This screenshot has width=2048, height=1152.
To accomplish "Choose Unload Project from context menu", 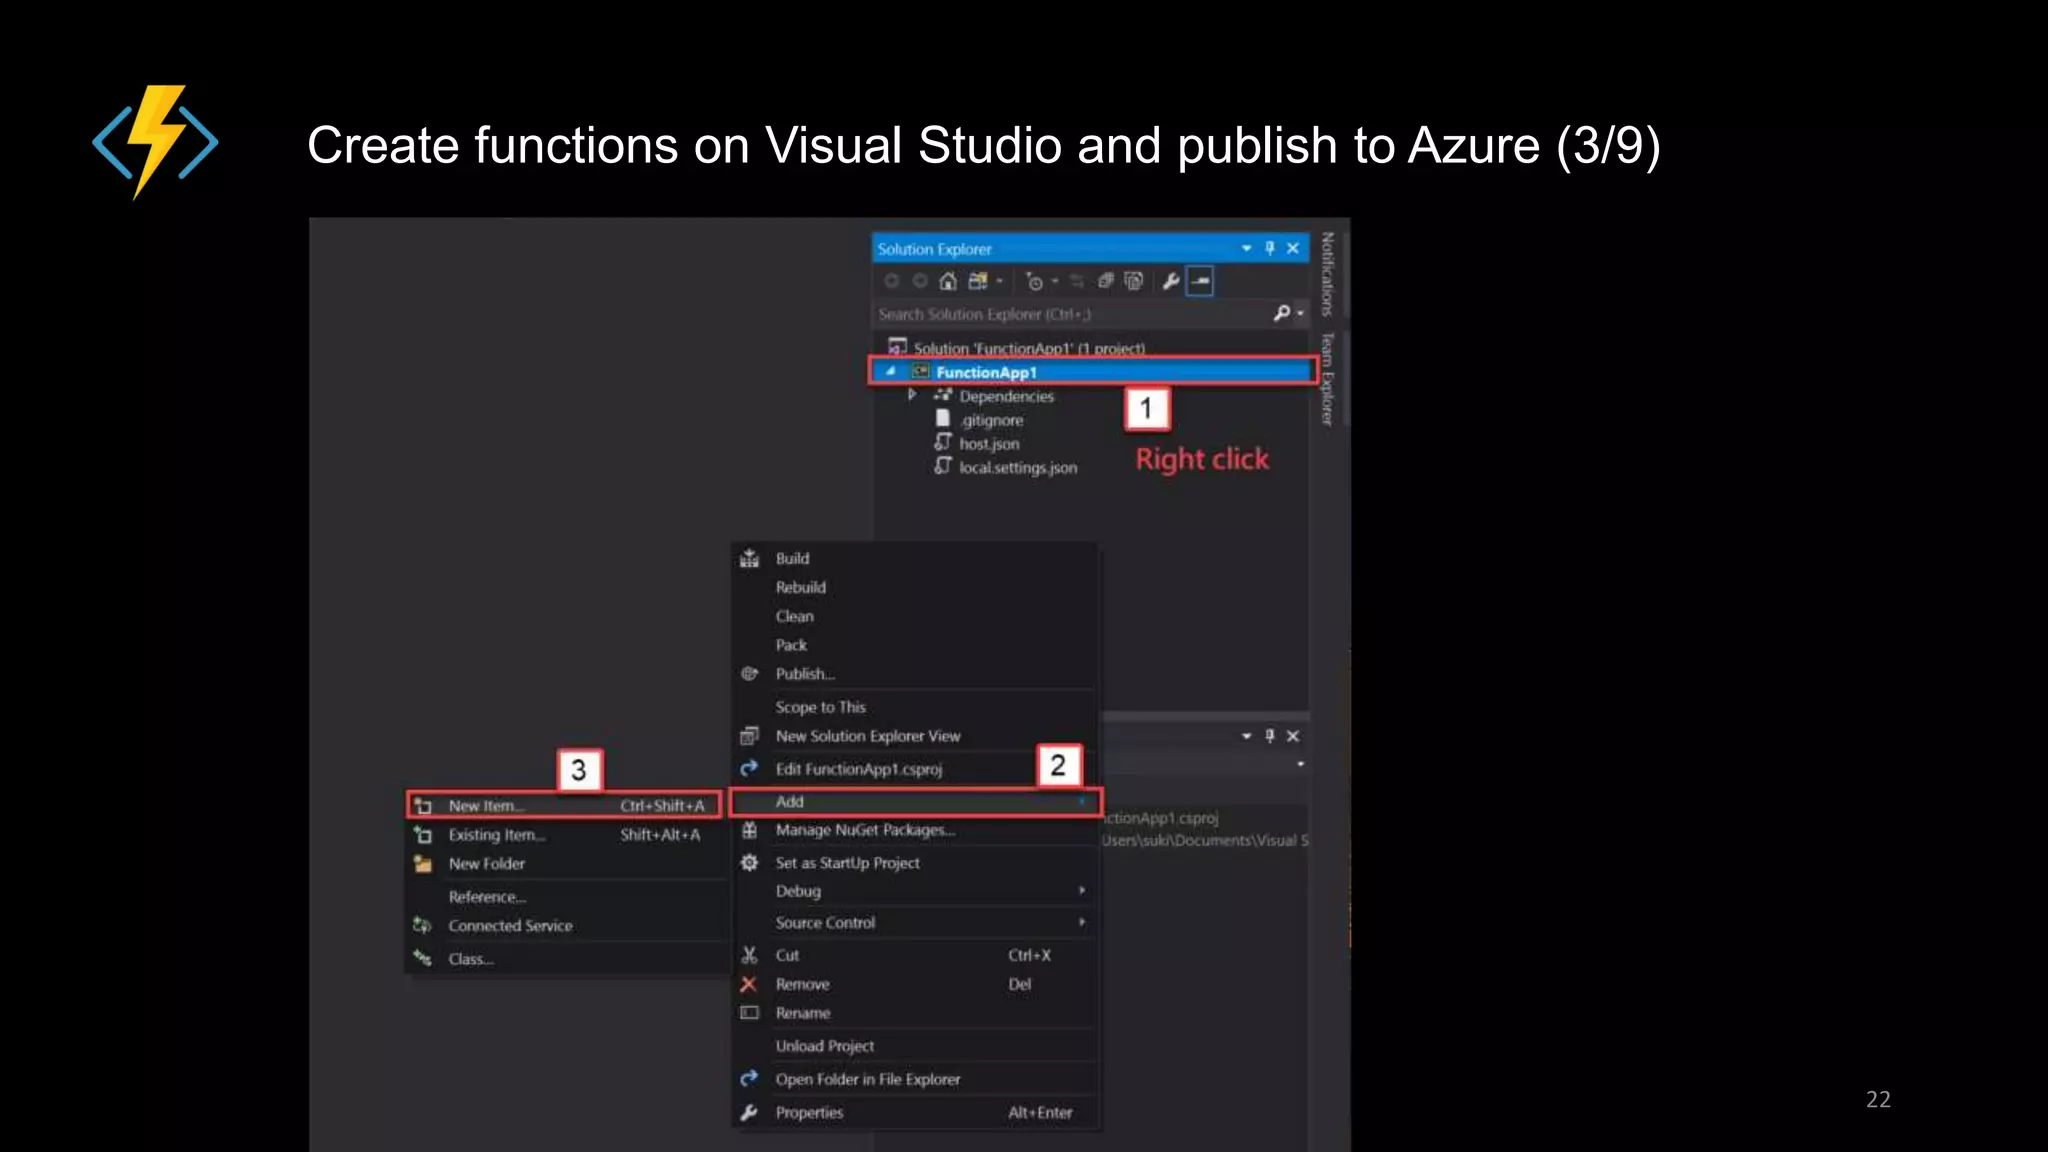I will pos(915,1046).
